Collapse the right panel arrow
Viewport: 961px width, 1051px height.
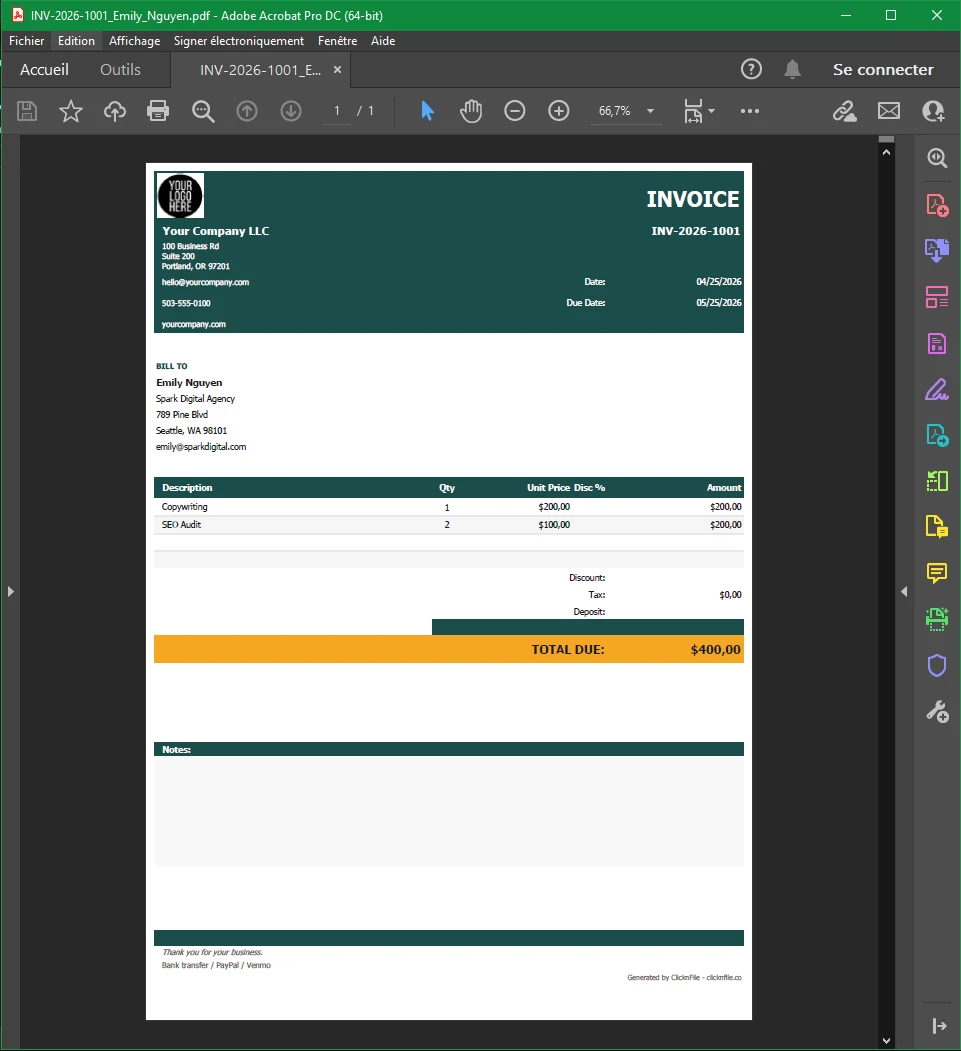[x=904, y=591]
